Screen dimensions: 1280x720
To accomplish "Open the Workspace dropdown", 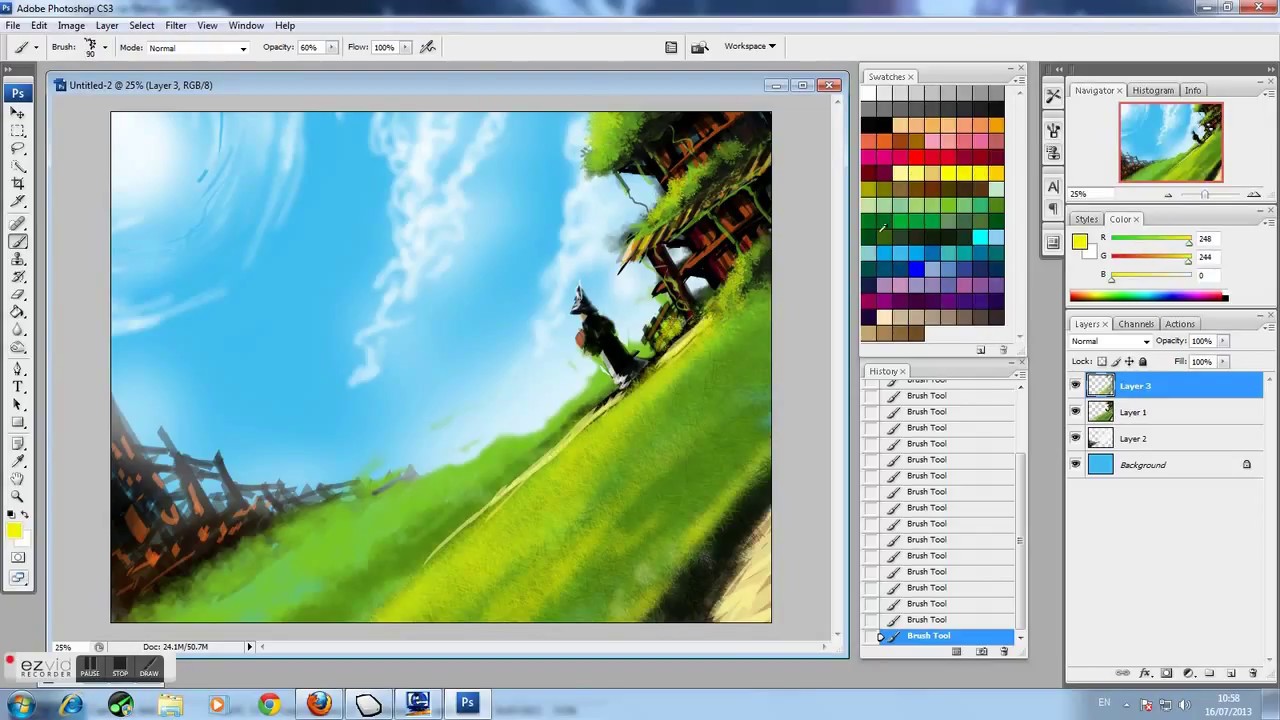I will coord(750,46).
